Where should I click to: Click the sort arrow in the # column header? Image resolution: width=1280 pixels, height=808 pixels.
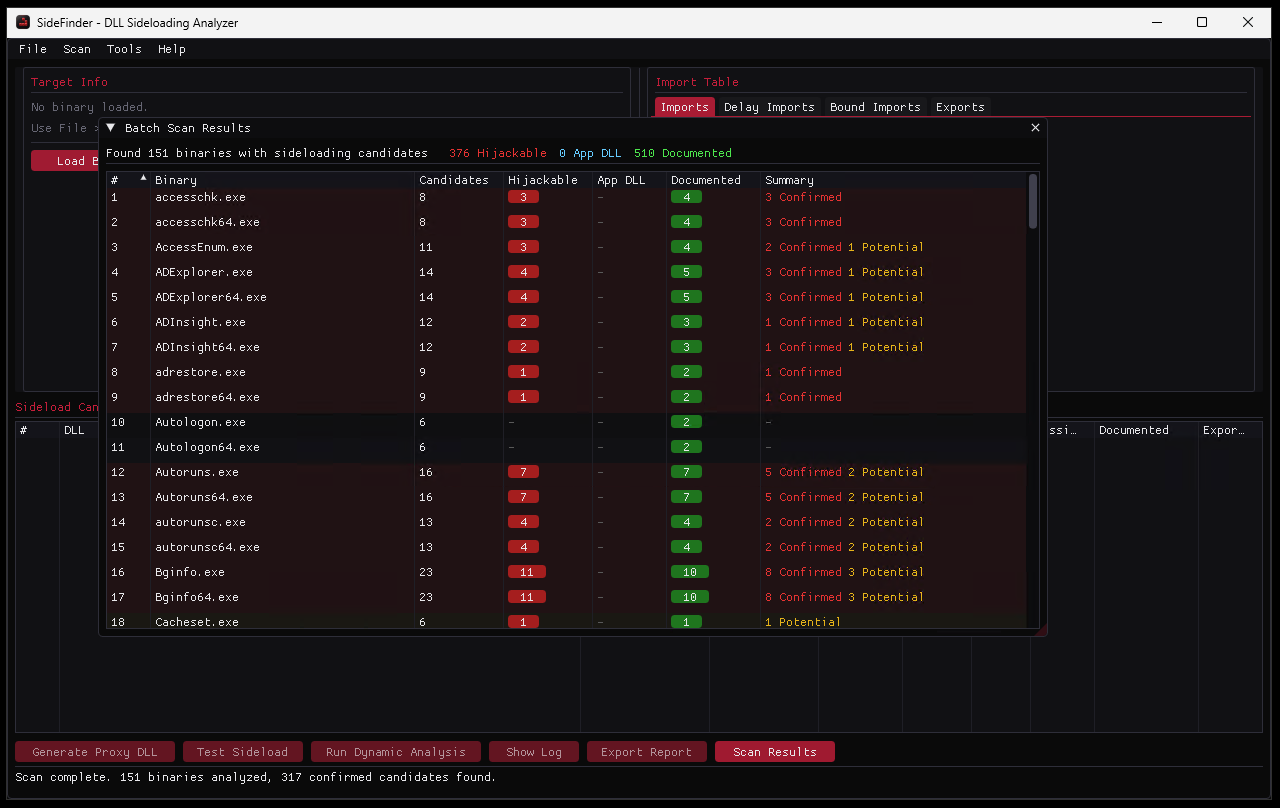[143, 178]
